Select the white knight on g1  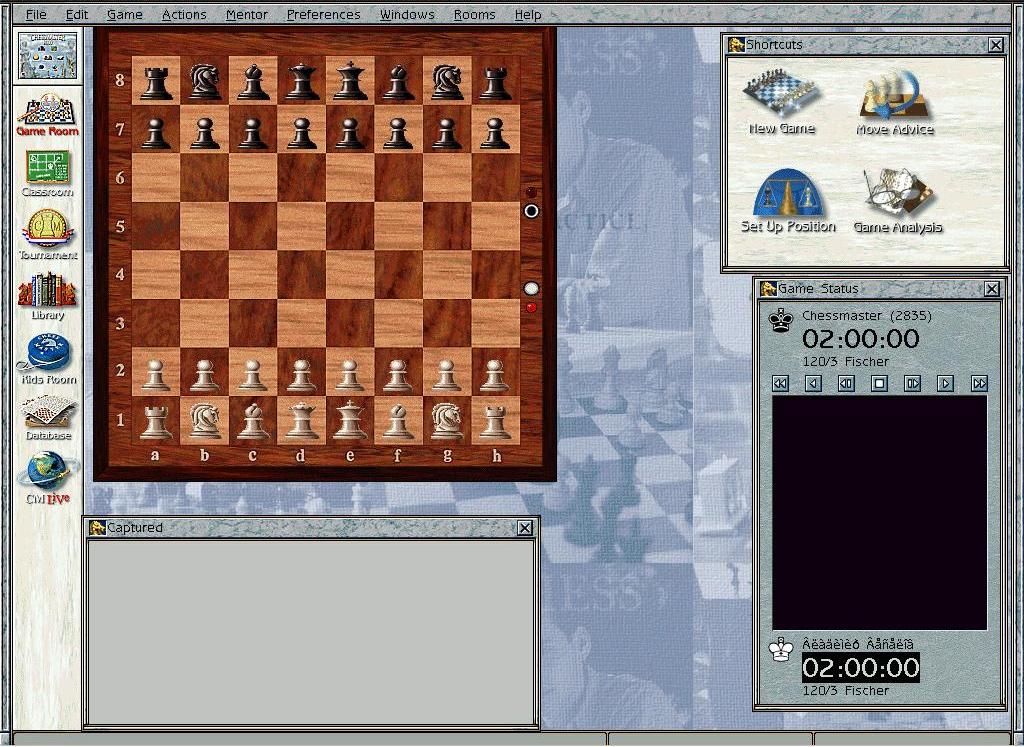446,421
